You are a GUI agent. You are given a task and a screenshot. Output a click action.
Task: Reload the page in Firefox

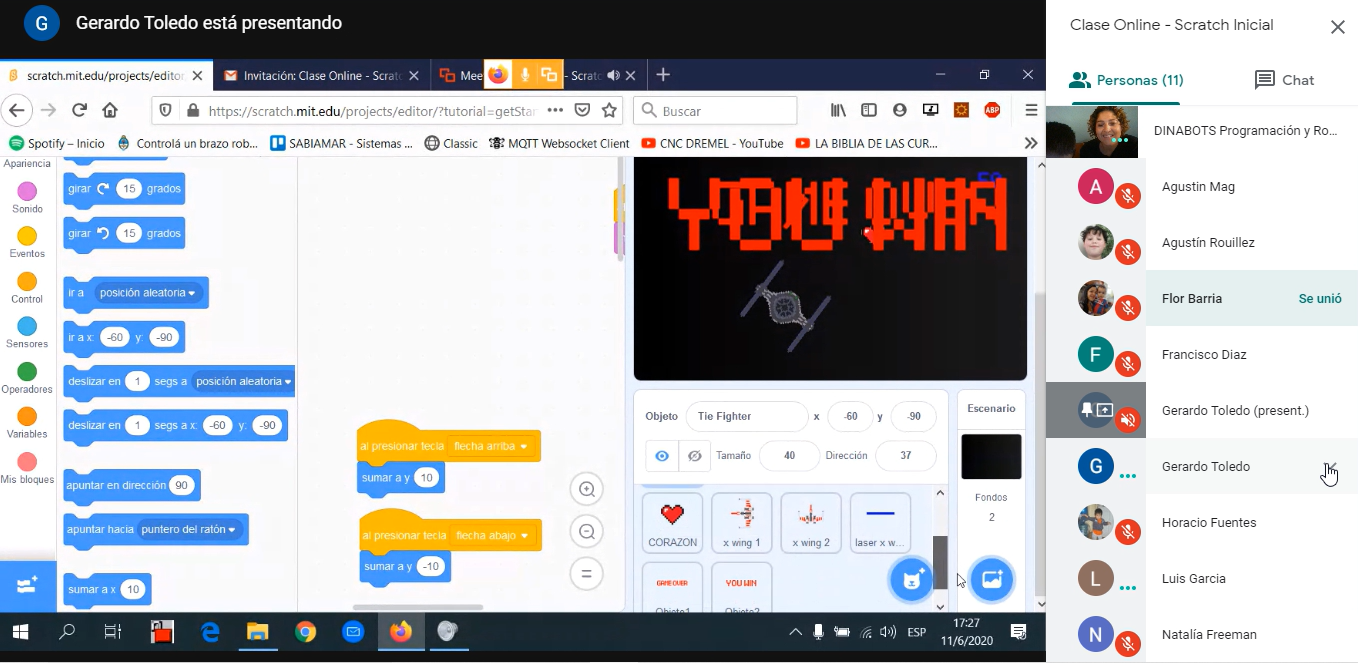(x=80, y=110)
